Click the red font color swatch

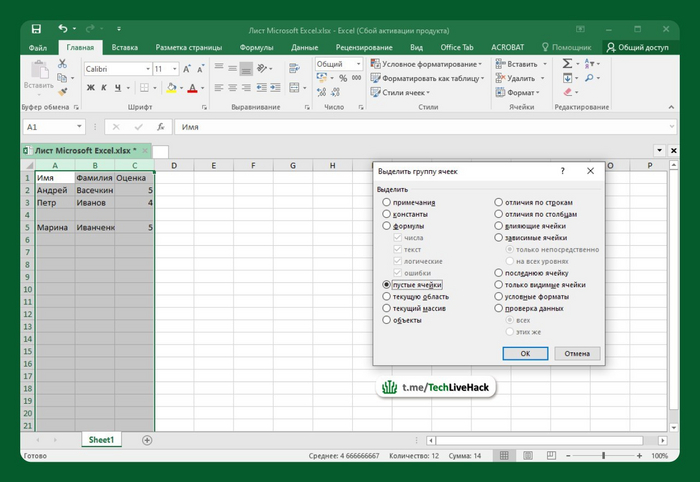click(x=192, y=87)
